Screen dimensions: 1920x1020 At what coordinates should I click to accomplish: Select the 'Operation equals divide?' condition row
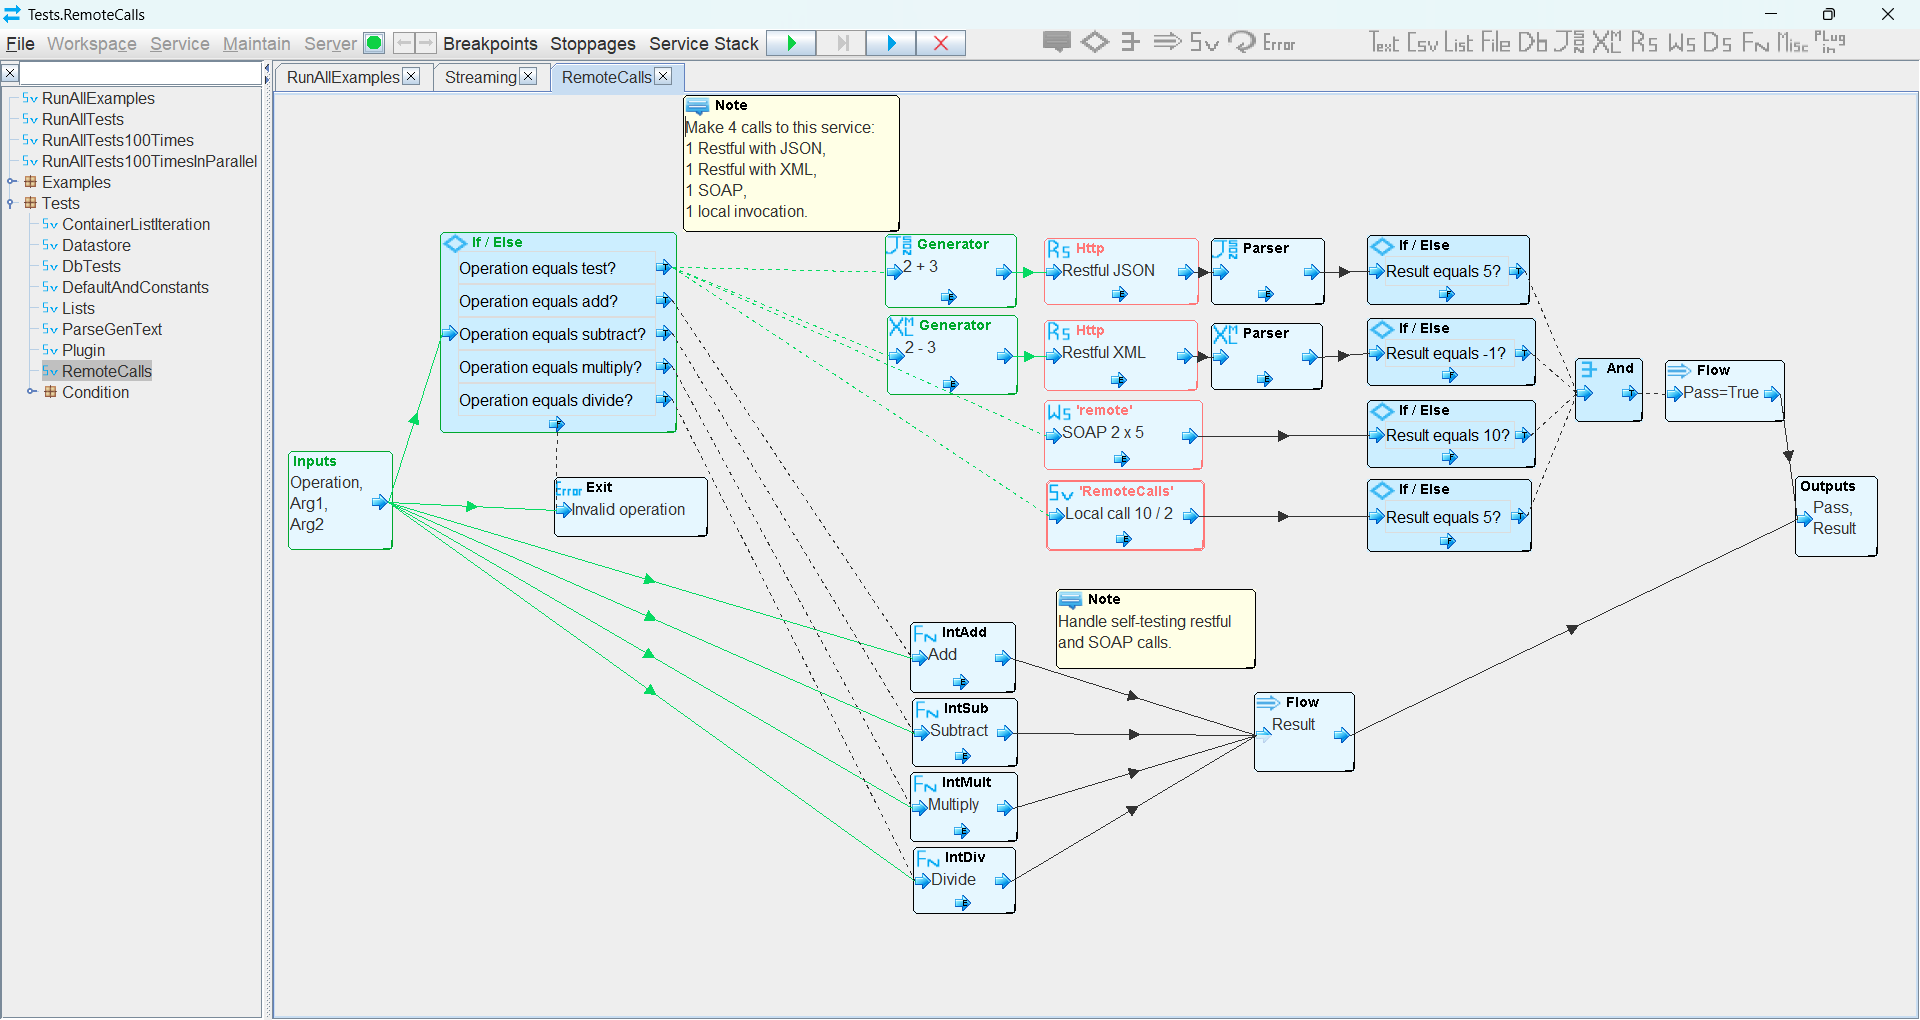(557, 400)
